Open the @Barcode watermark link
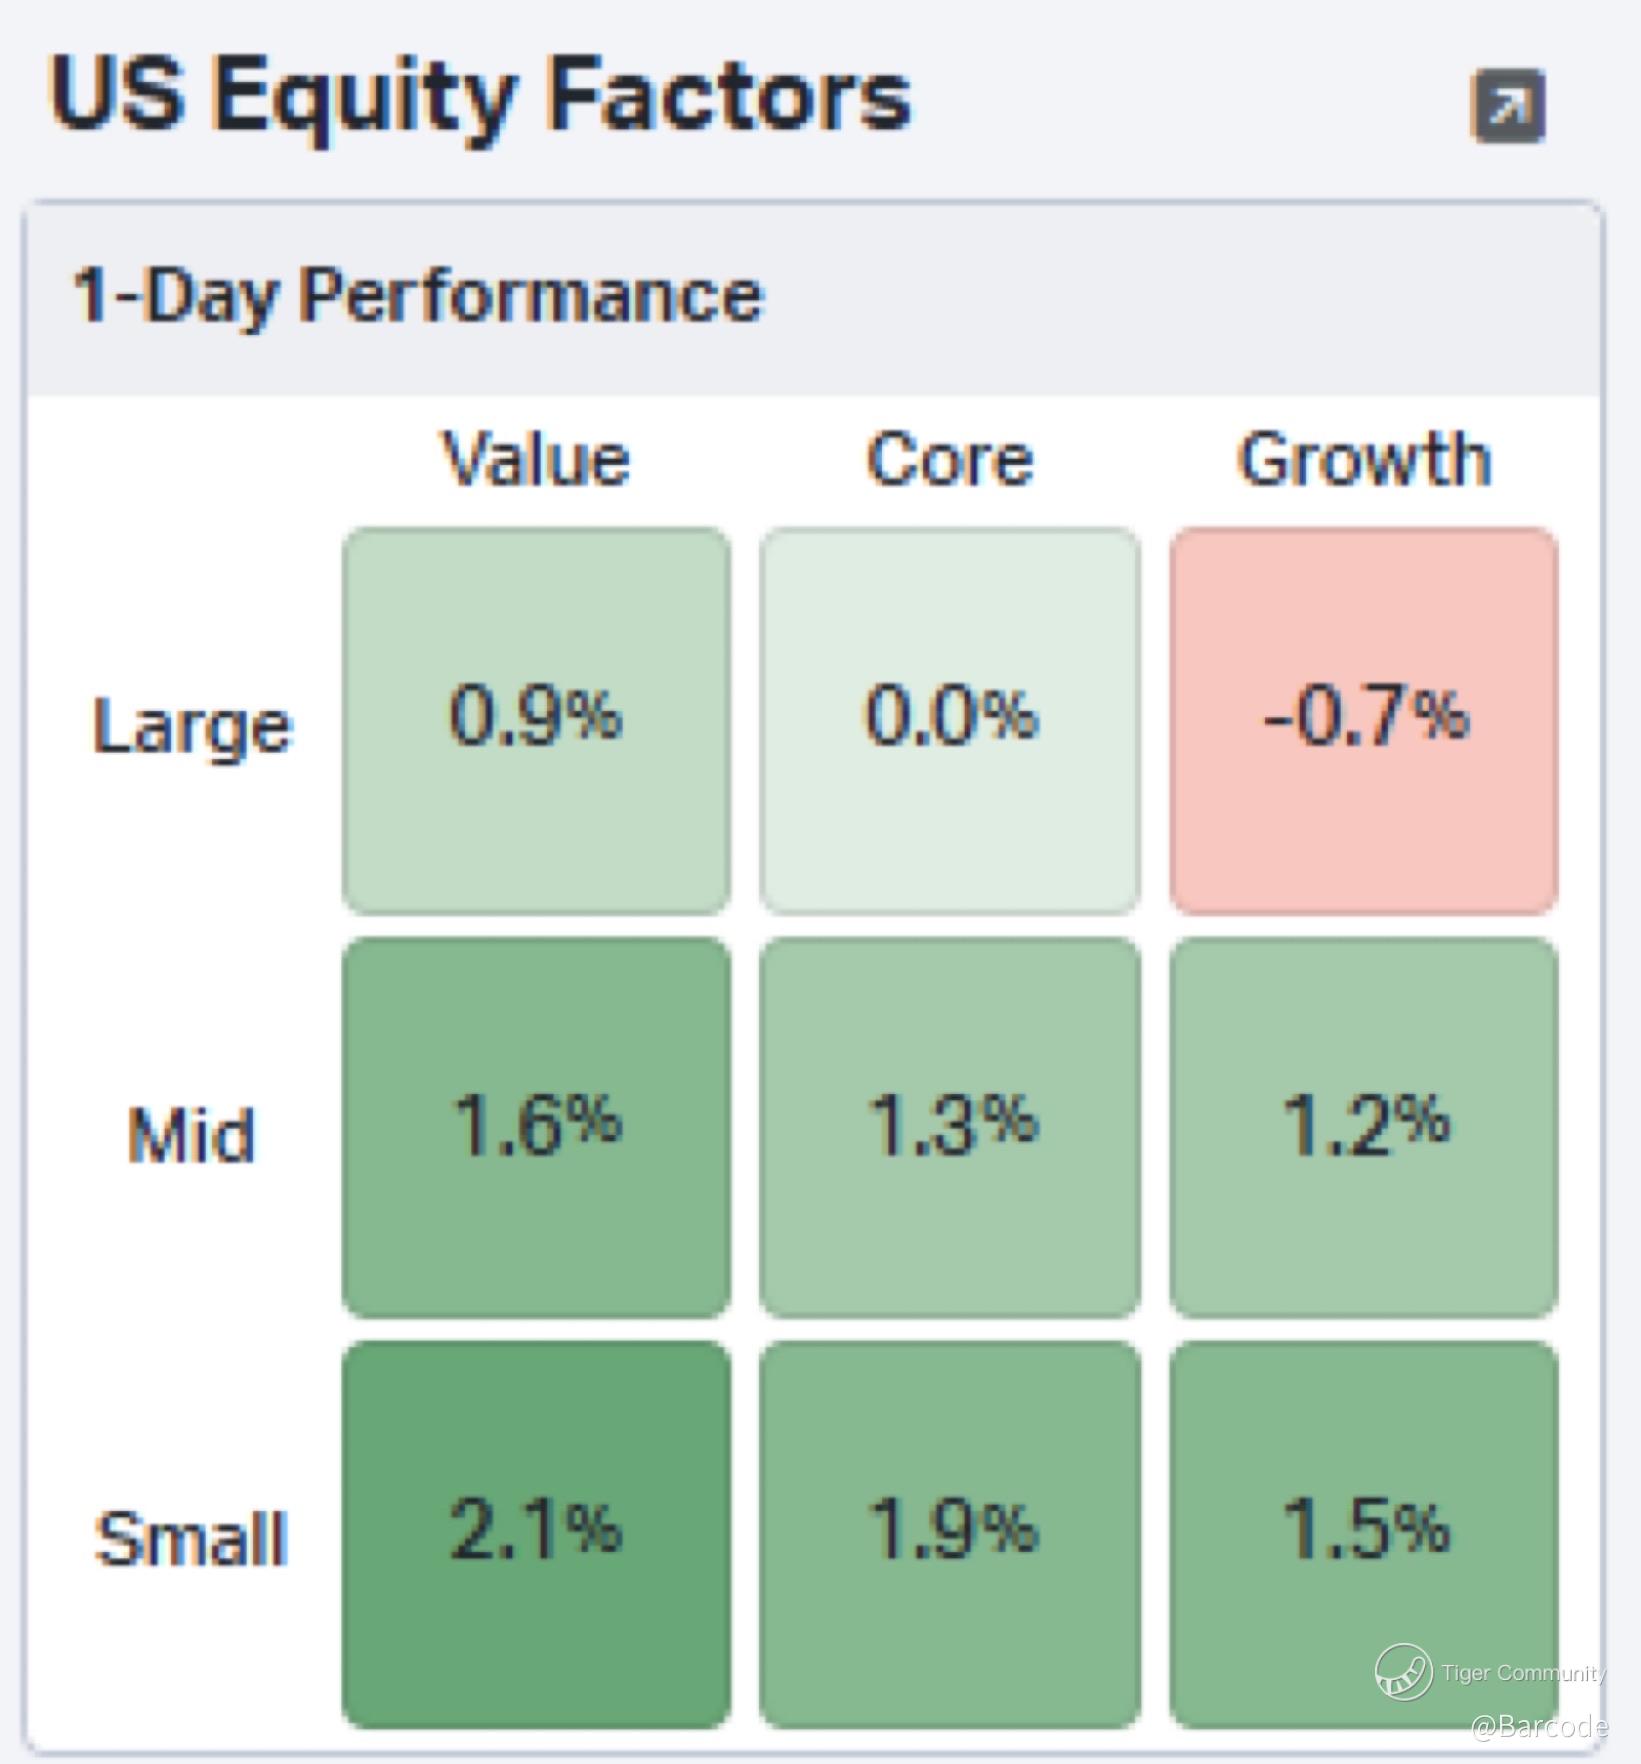The width and height of the screenshot is (1641, 1764). point(1539,1725)
